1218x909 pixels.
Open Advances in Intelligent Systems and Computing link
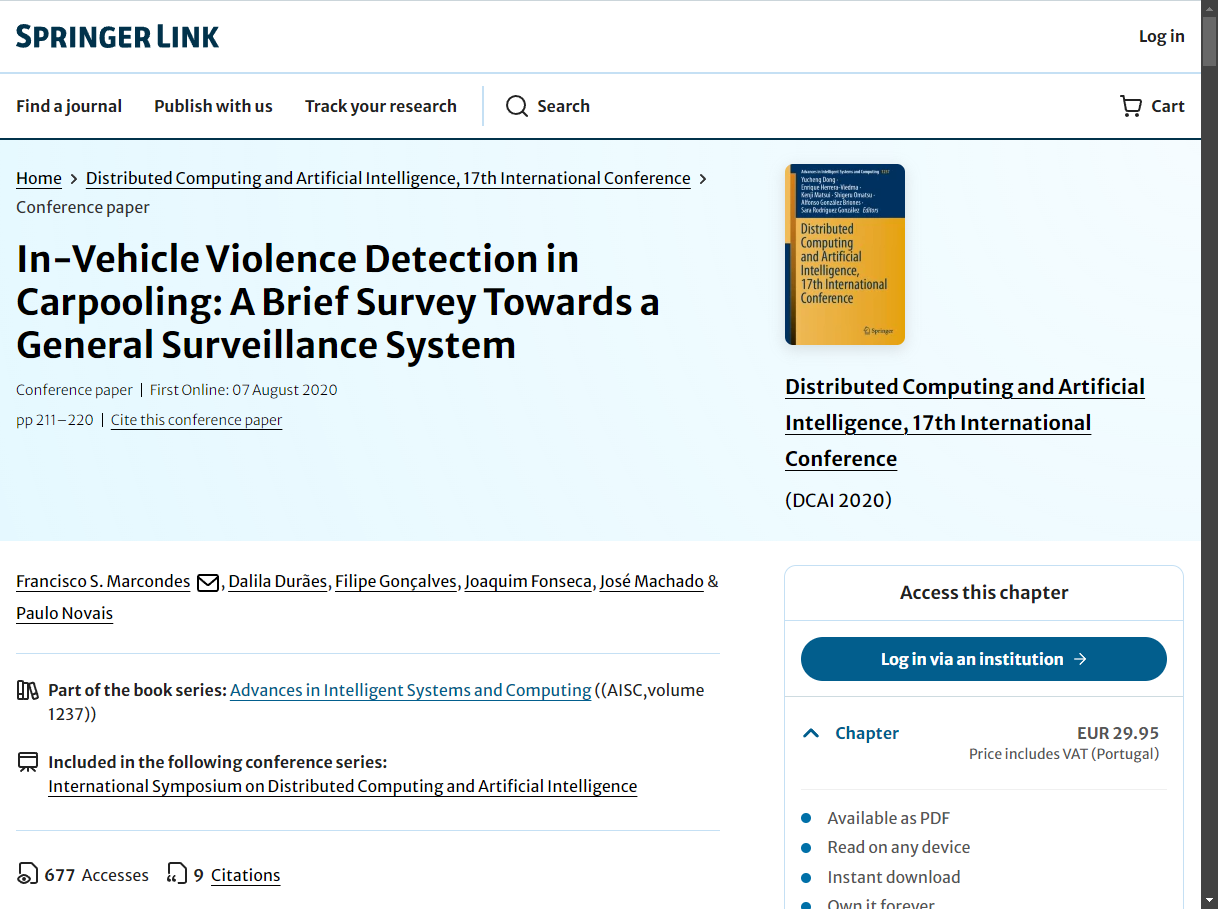point(411,690)
